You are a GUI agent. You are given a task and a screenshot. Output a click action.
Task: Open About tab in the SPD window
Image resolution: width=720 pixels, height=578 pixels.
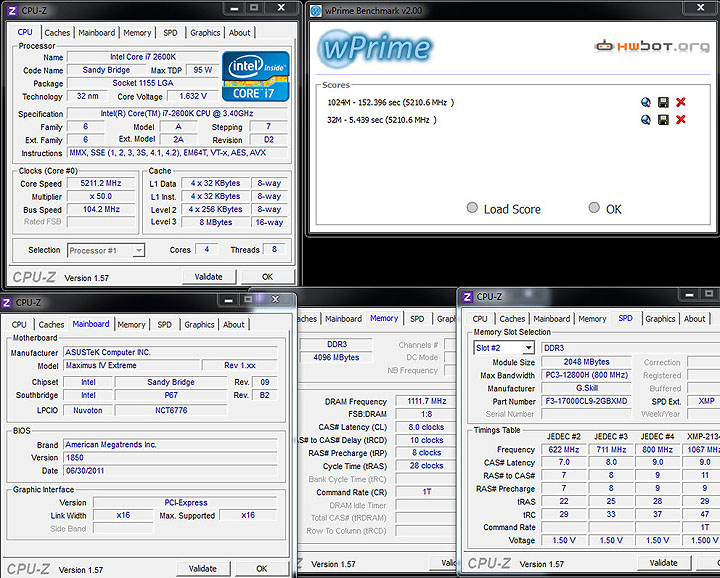(x=694, y=319)
